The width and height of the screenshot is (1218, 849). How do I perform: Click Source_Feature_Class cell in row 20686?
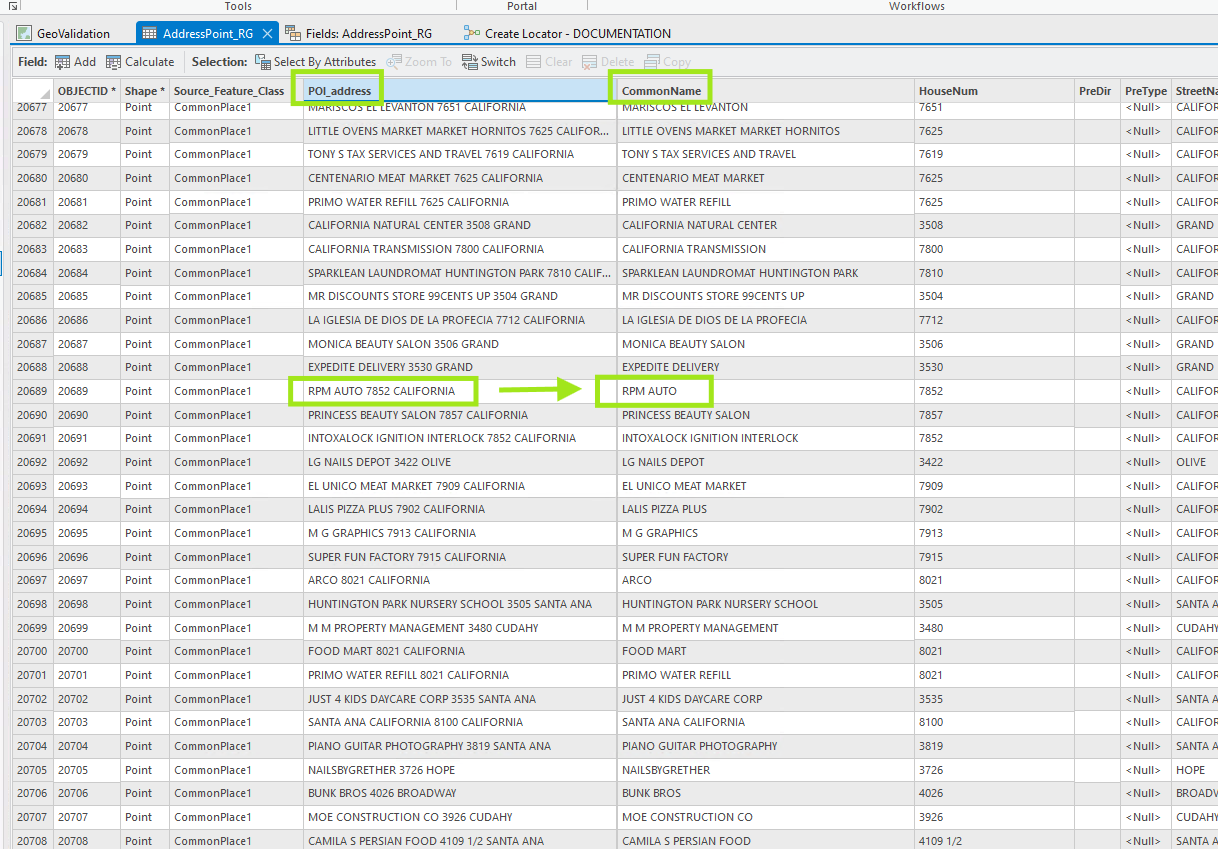[236, 320]
